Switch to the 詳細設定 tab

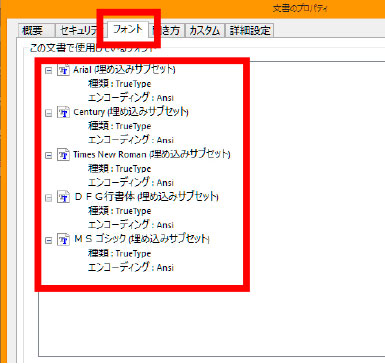pos(250,31)
